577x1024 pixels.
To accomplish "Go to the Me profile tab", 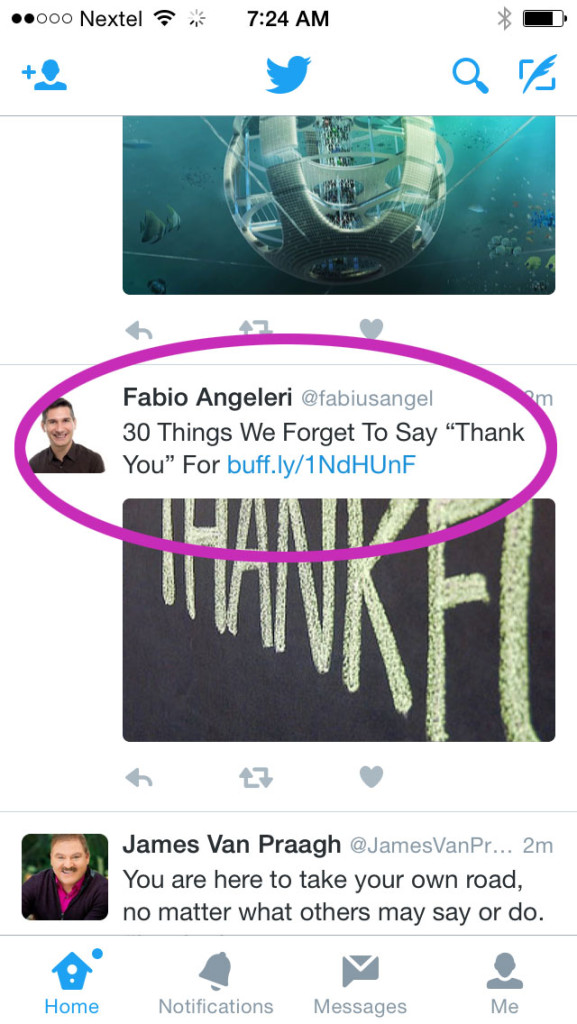I will (x=505, y=982).
